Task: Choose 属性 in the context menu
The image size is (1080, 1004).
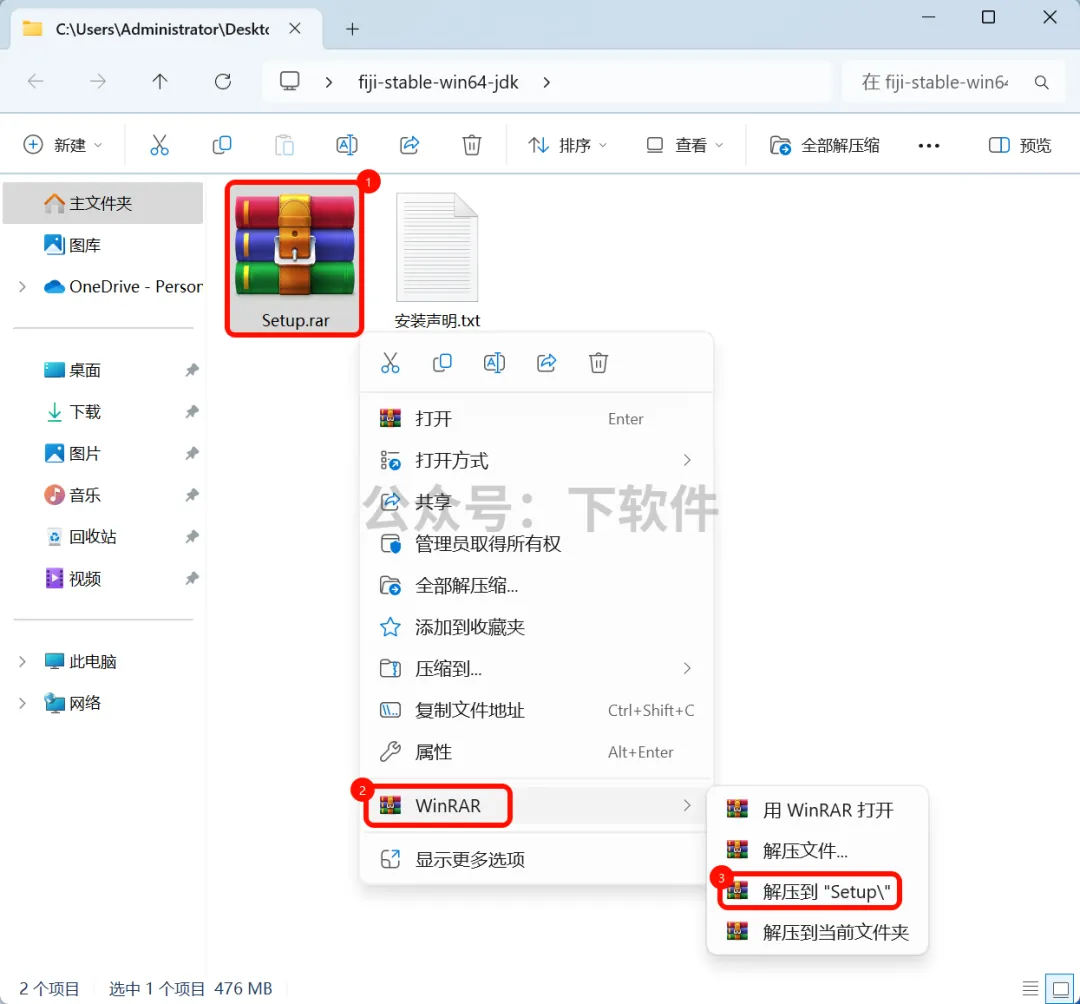Action: click(x=537, y=752)
